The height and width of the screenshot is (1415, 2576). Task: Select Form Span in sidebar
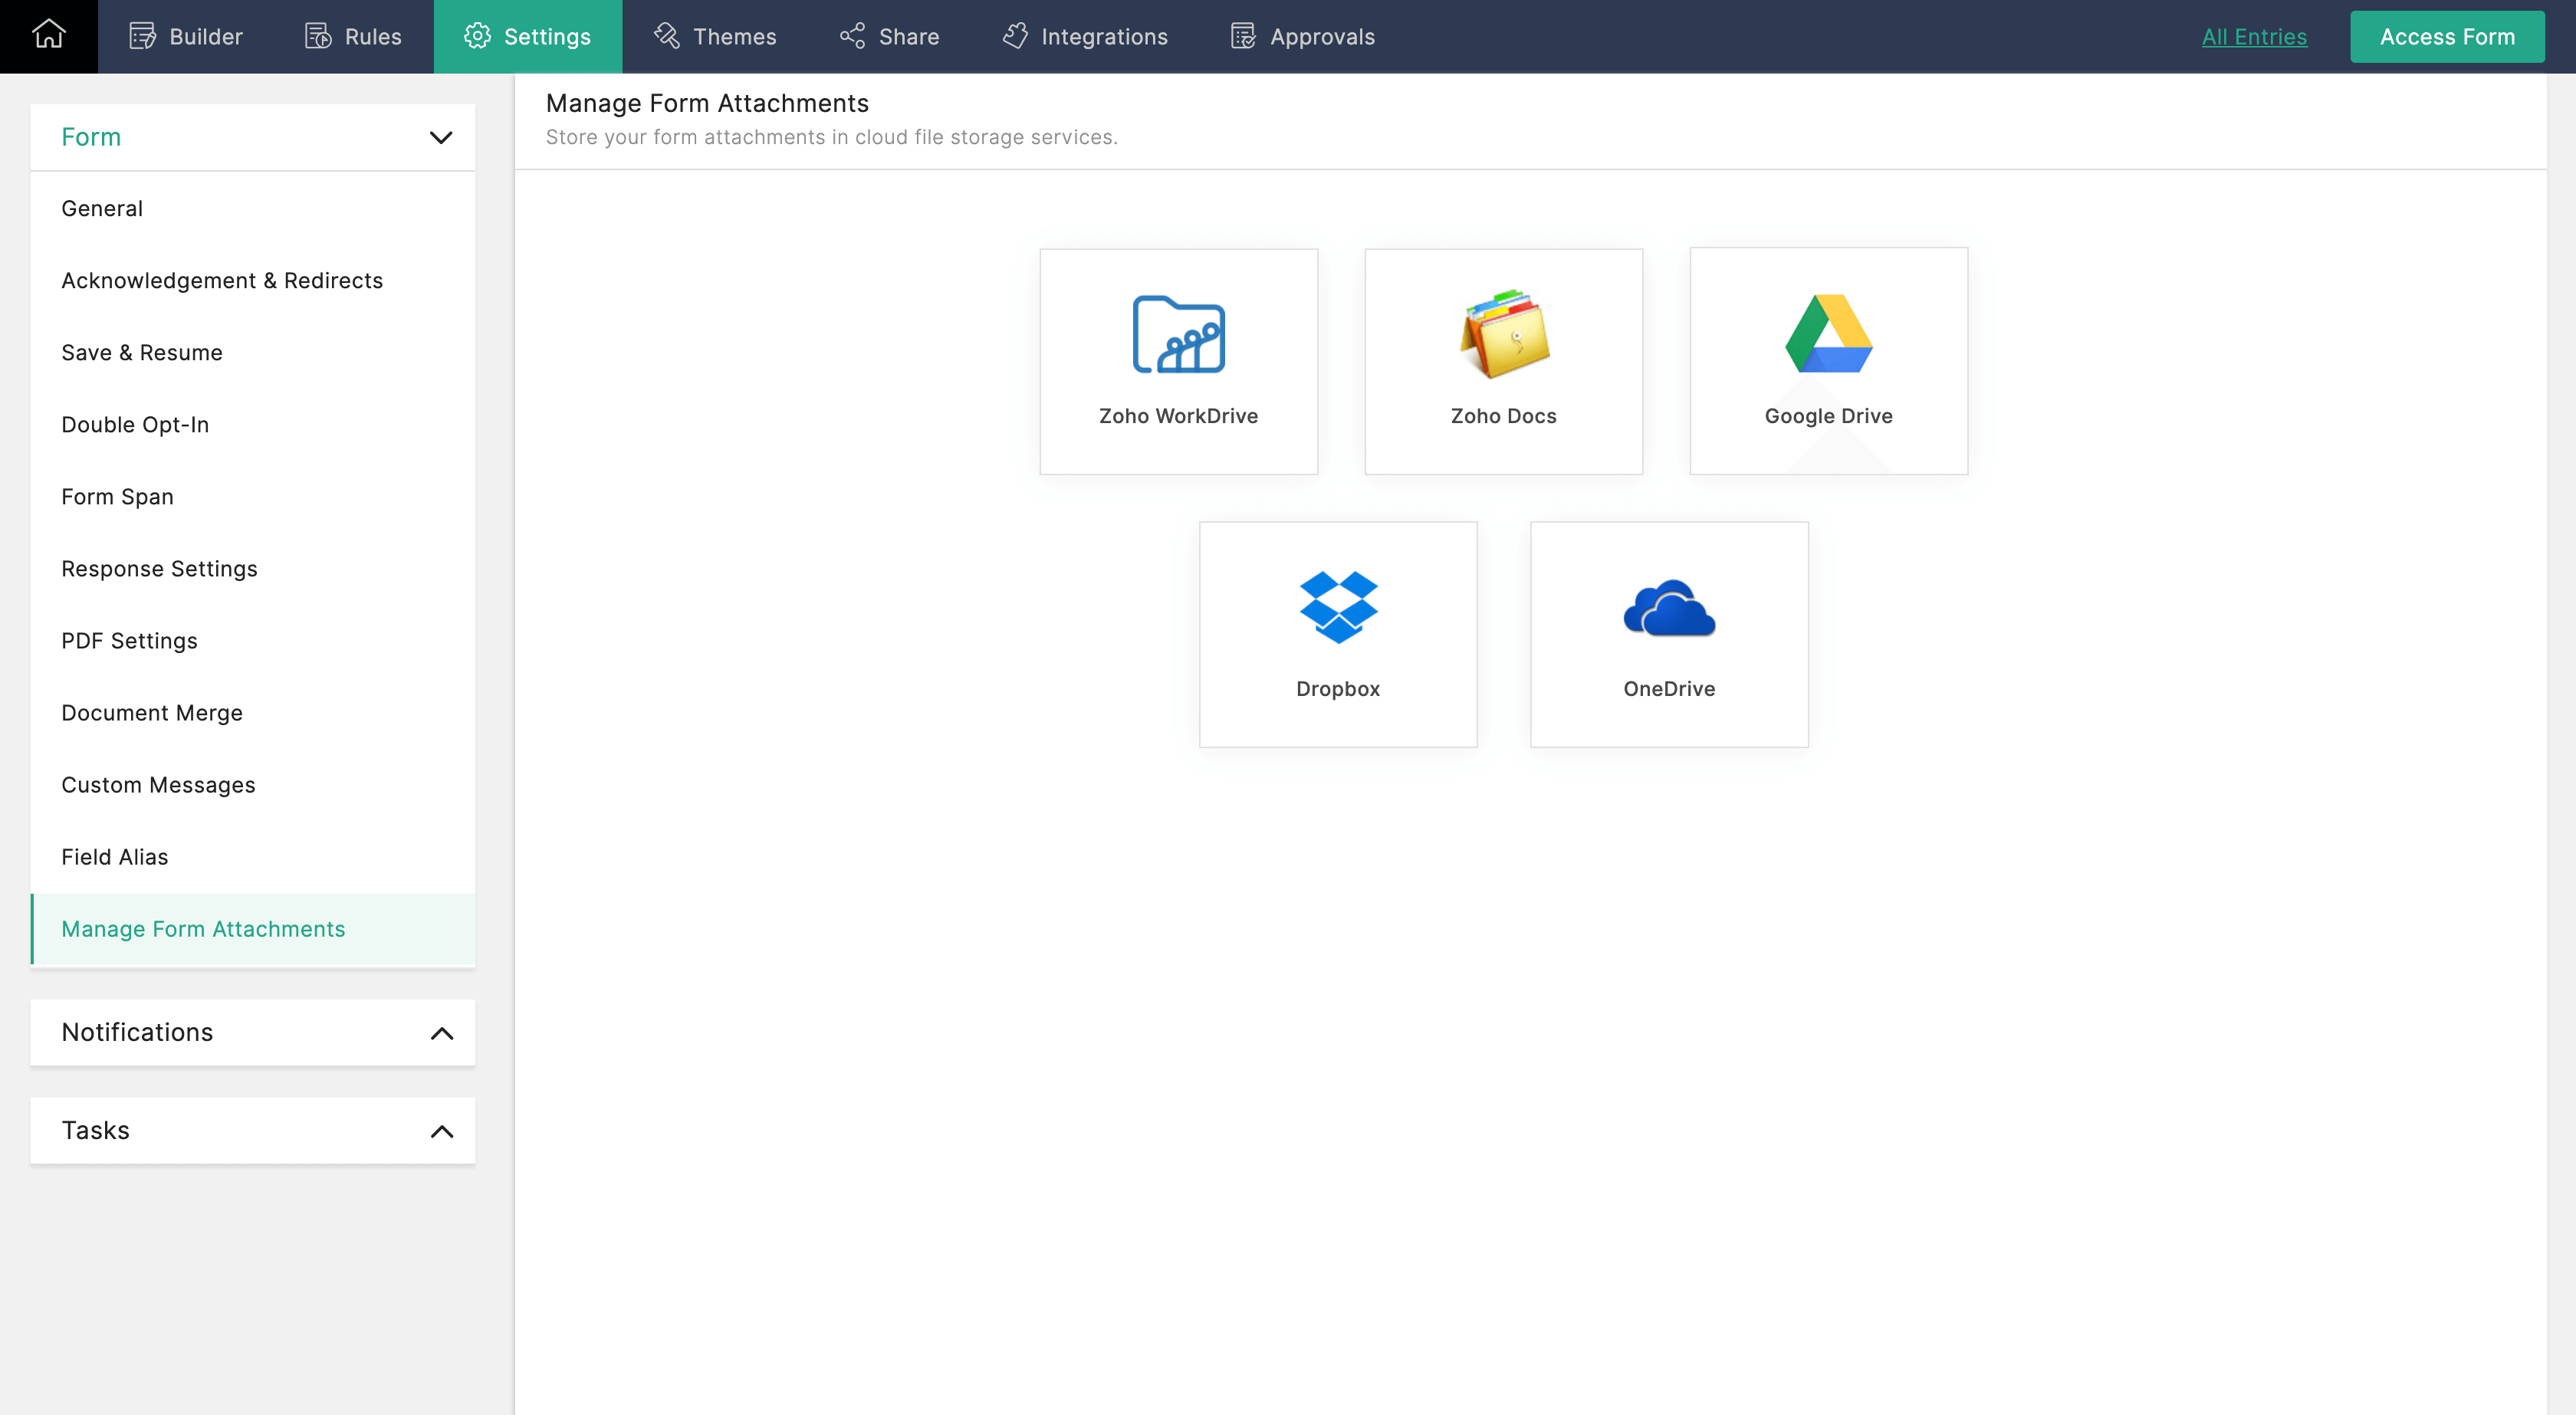(253, 496)
